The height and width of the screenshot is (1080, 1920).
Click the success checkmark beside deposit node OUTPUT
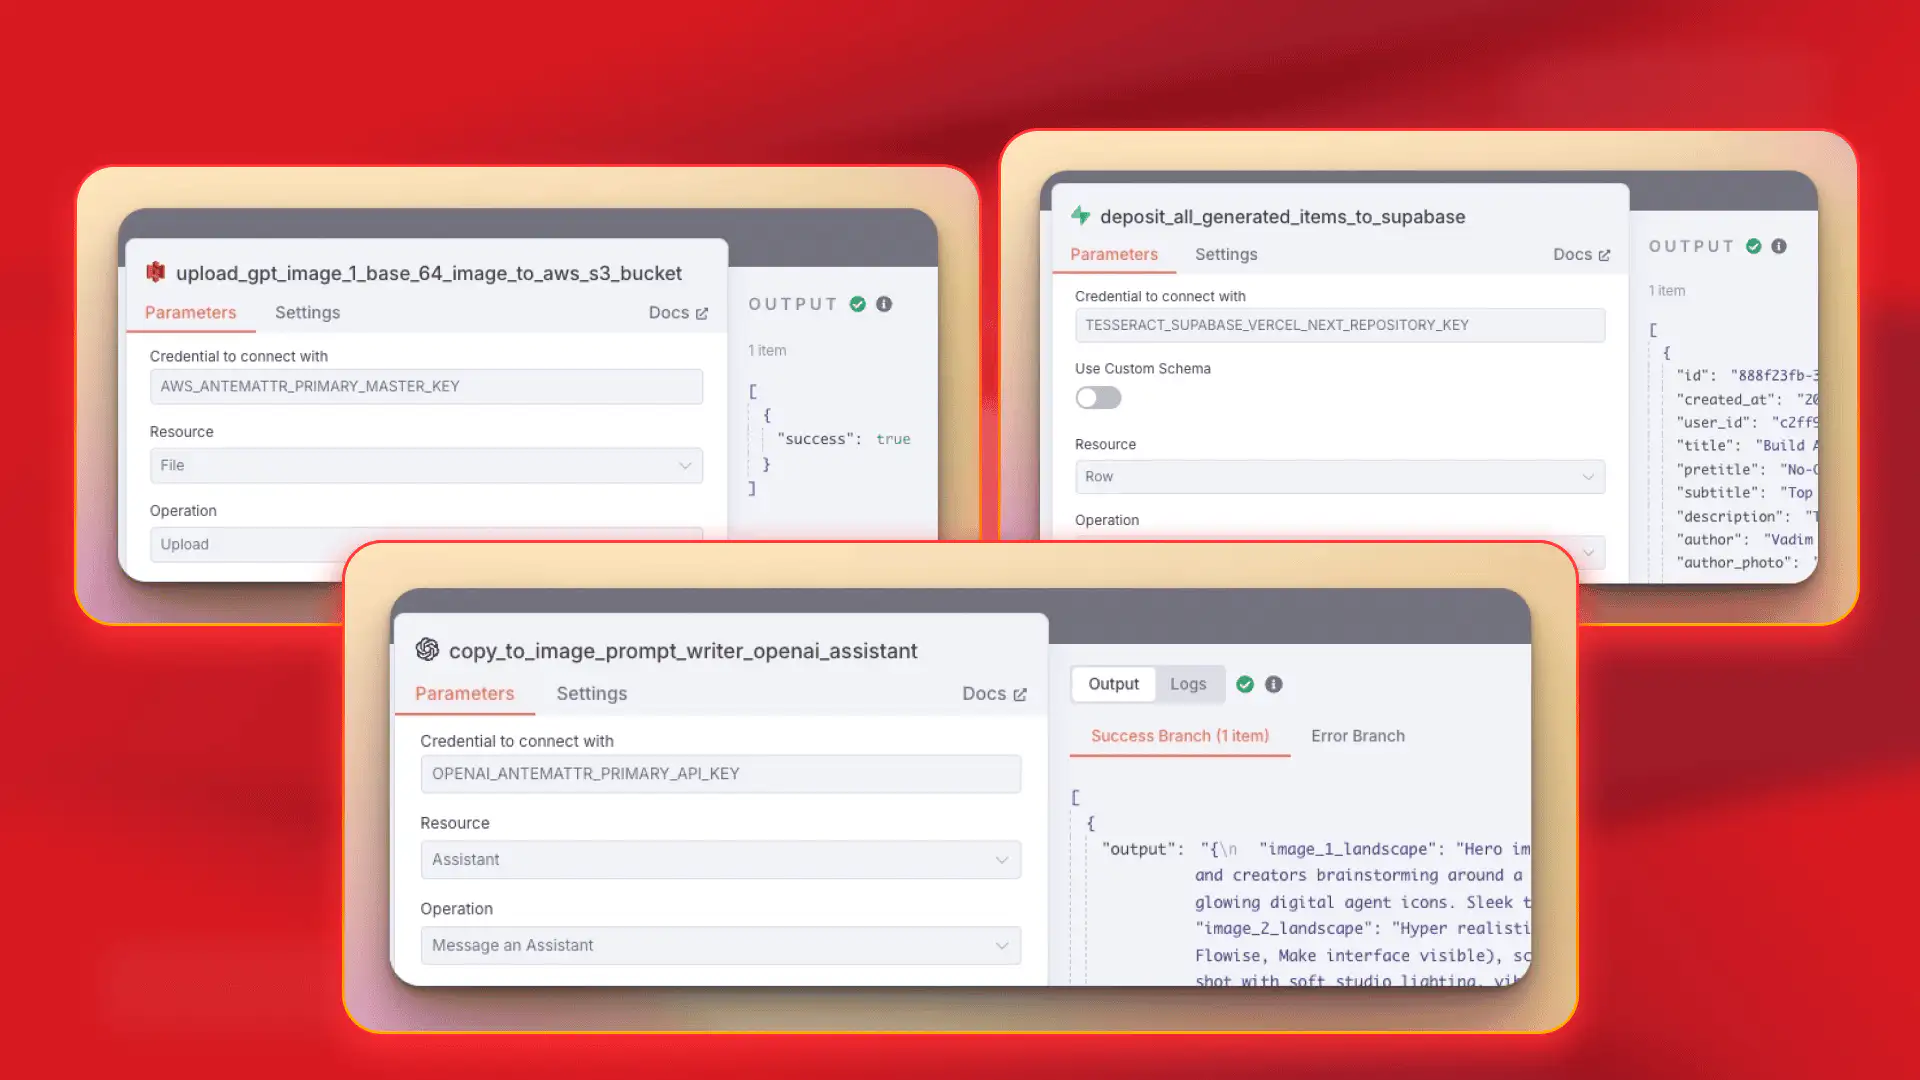coord(1751,246)
